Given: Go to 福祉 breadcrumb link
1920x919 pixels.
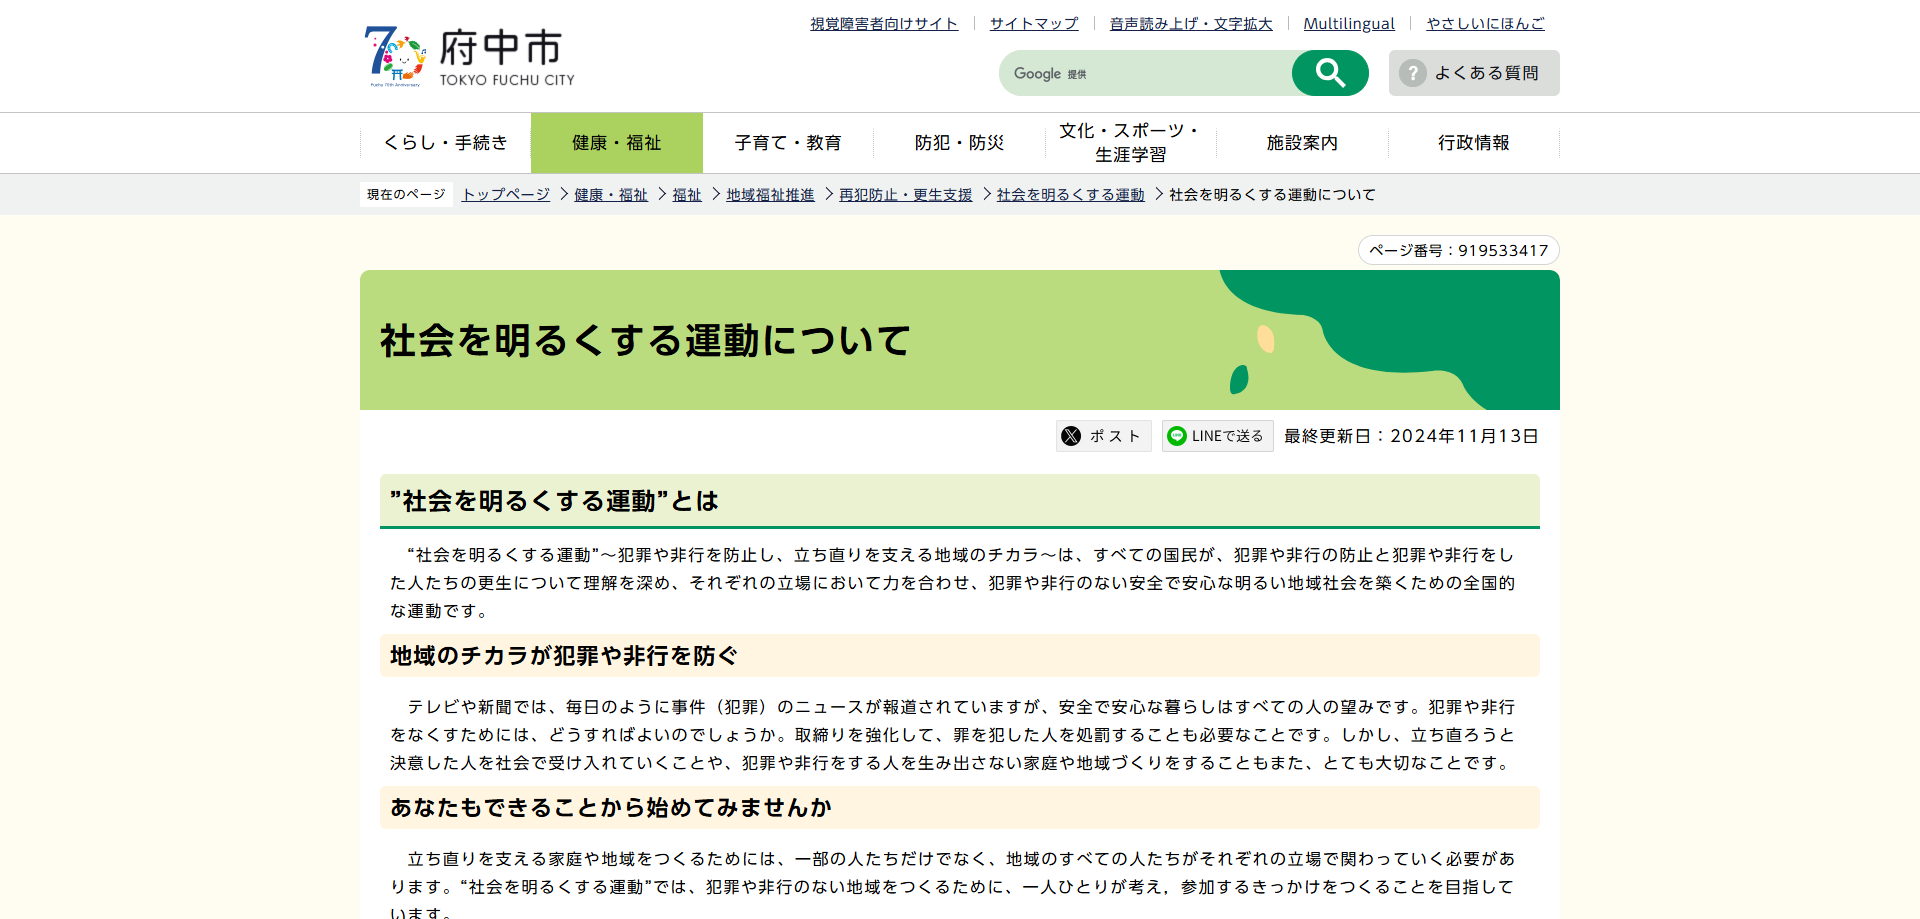Looking at the screenshot, I should (687, 195).
